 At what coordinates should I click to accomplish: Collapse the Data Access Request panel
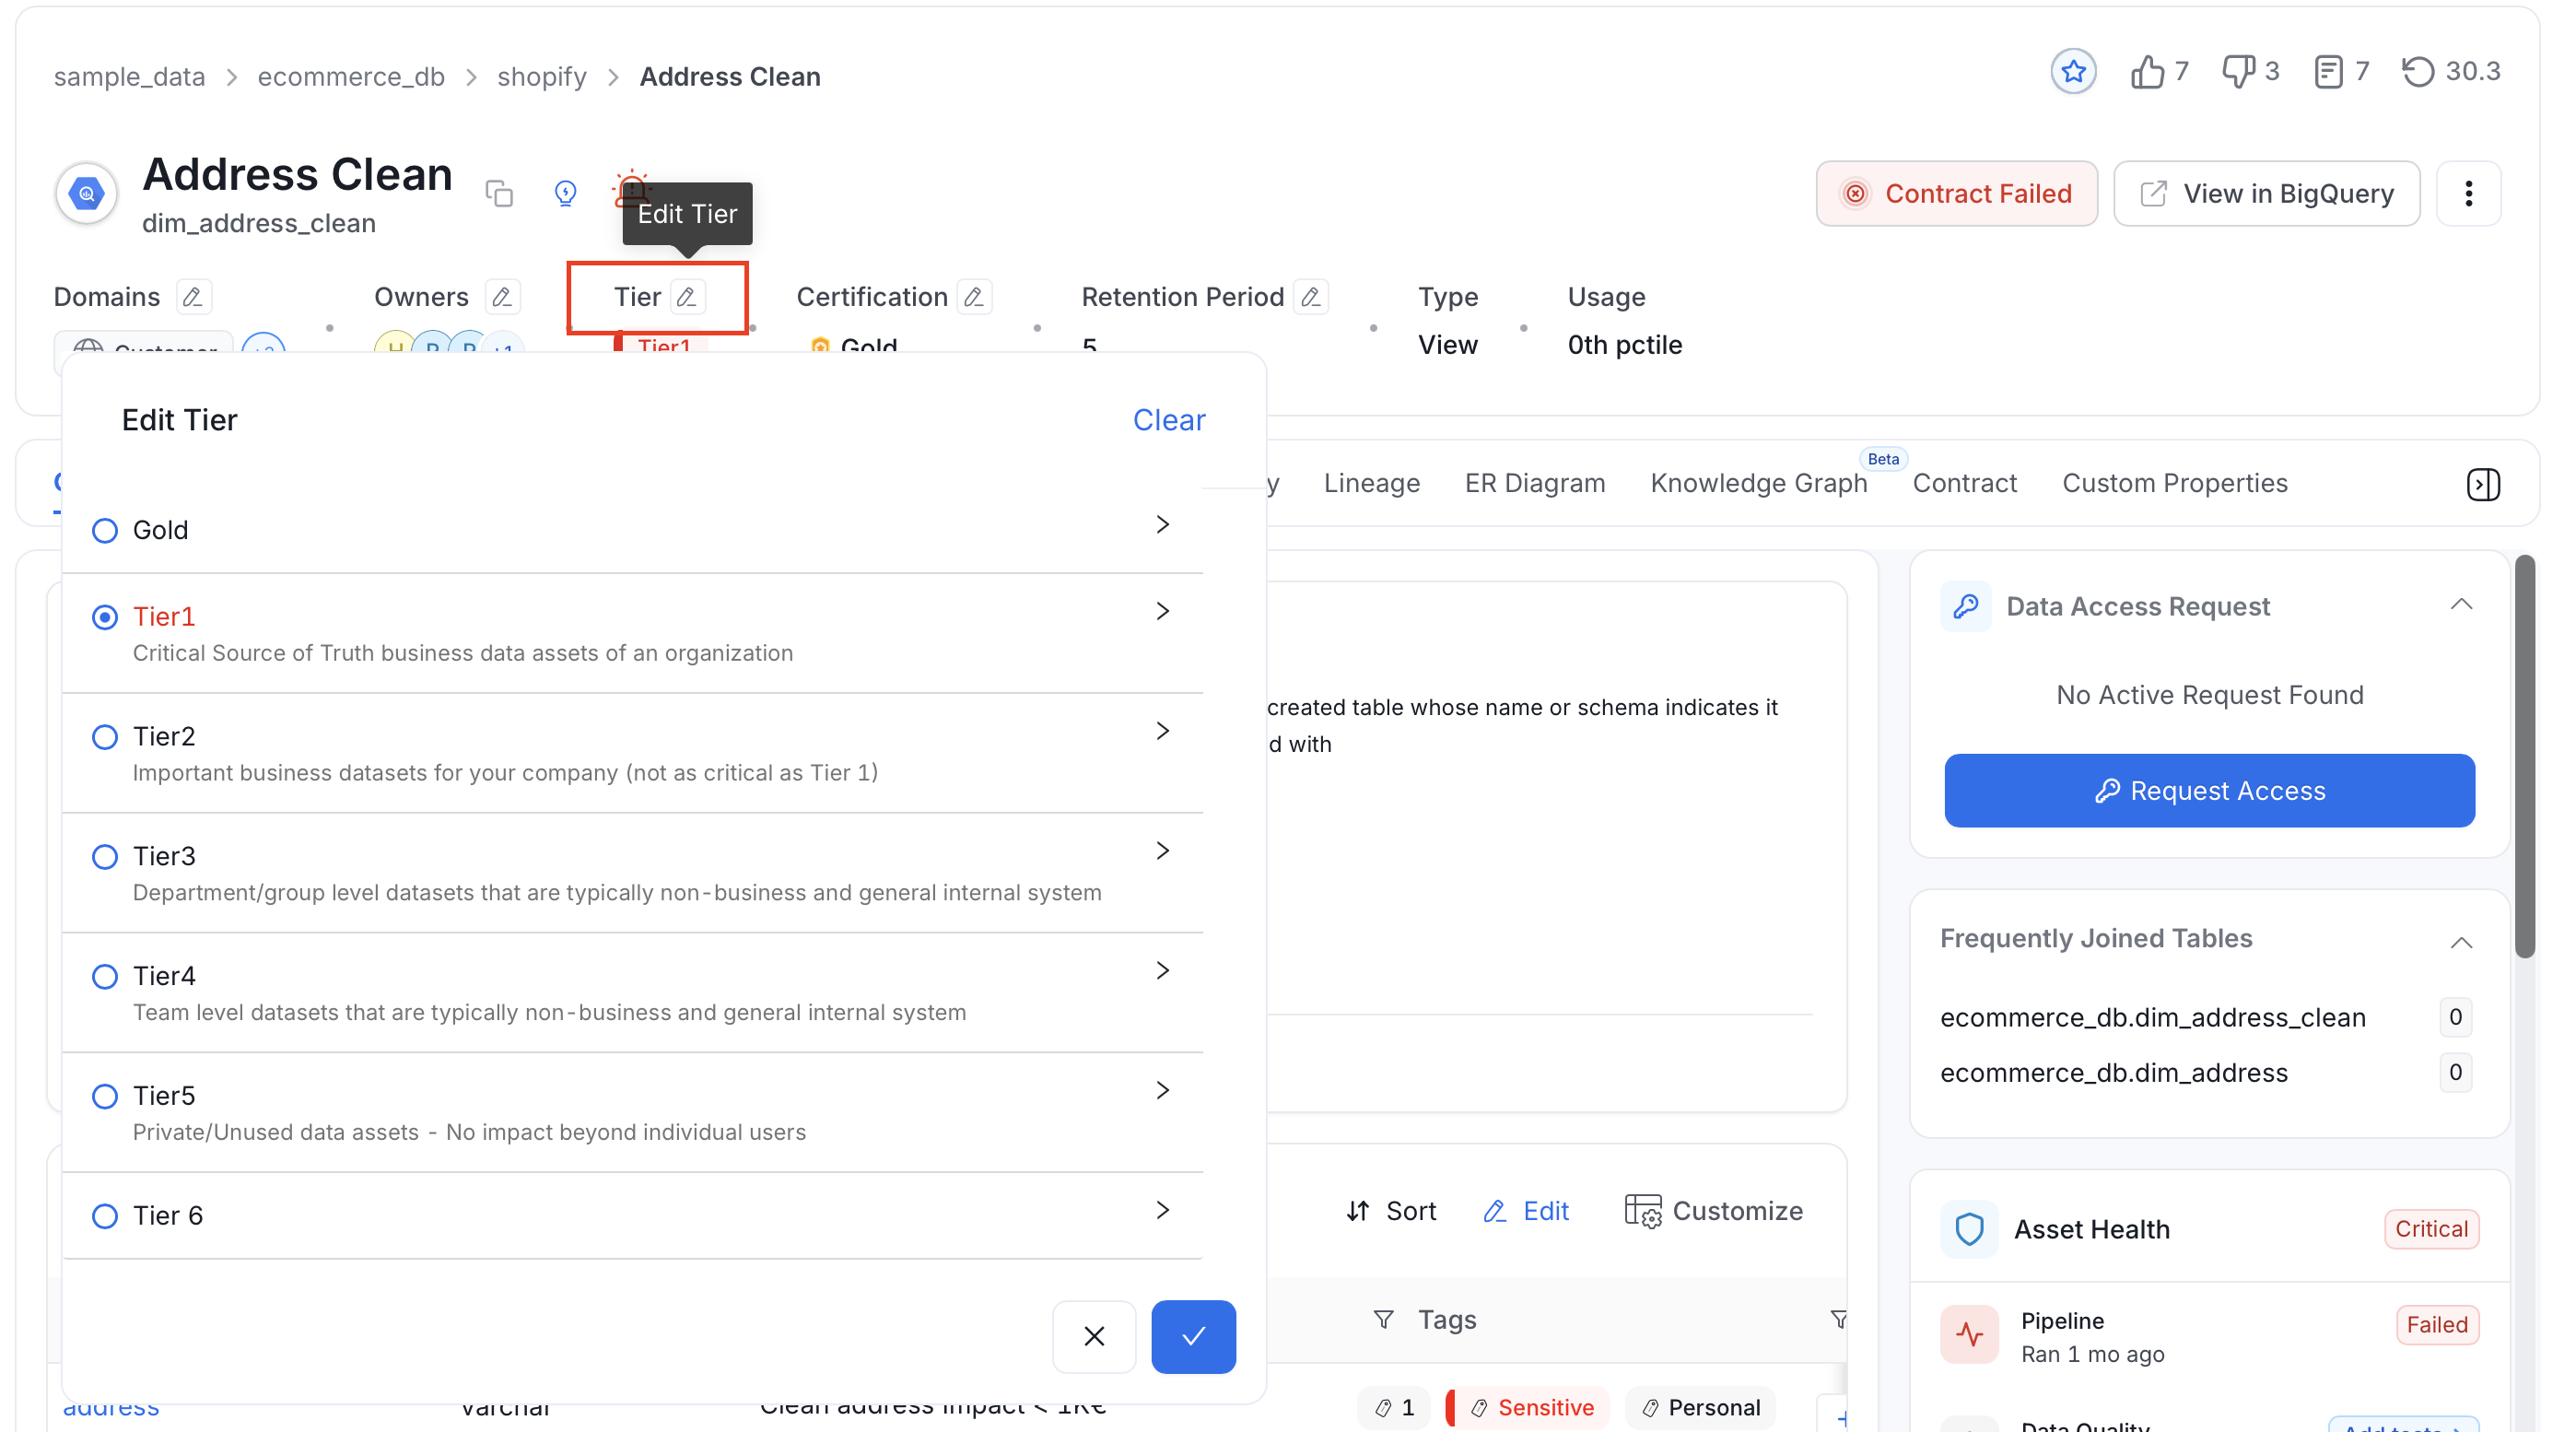point(2461,605)
